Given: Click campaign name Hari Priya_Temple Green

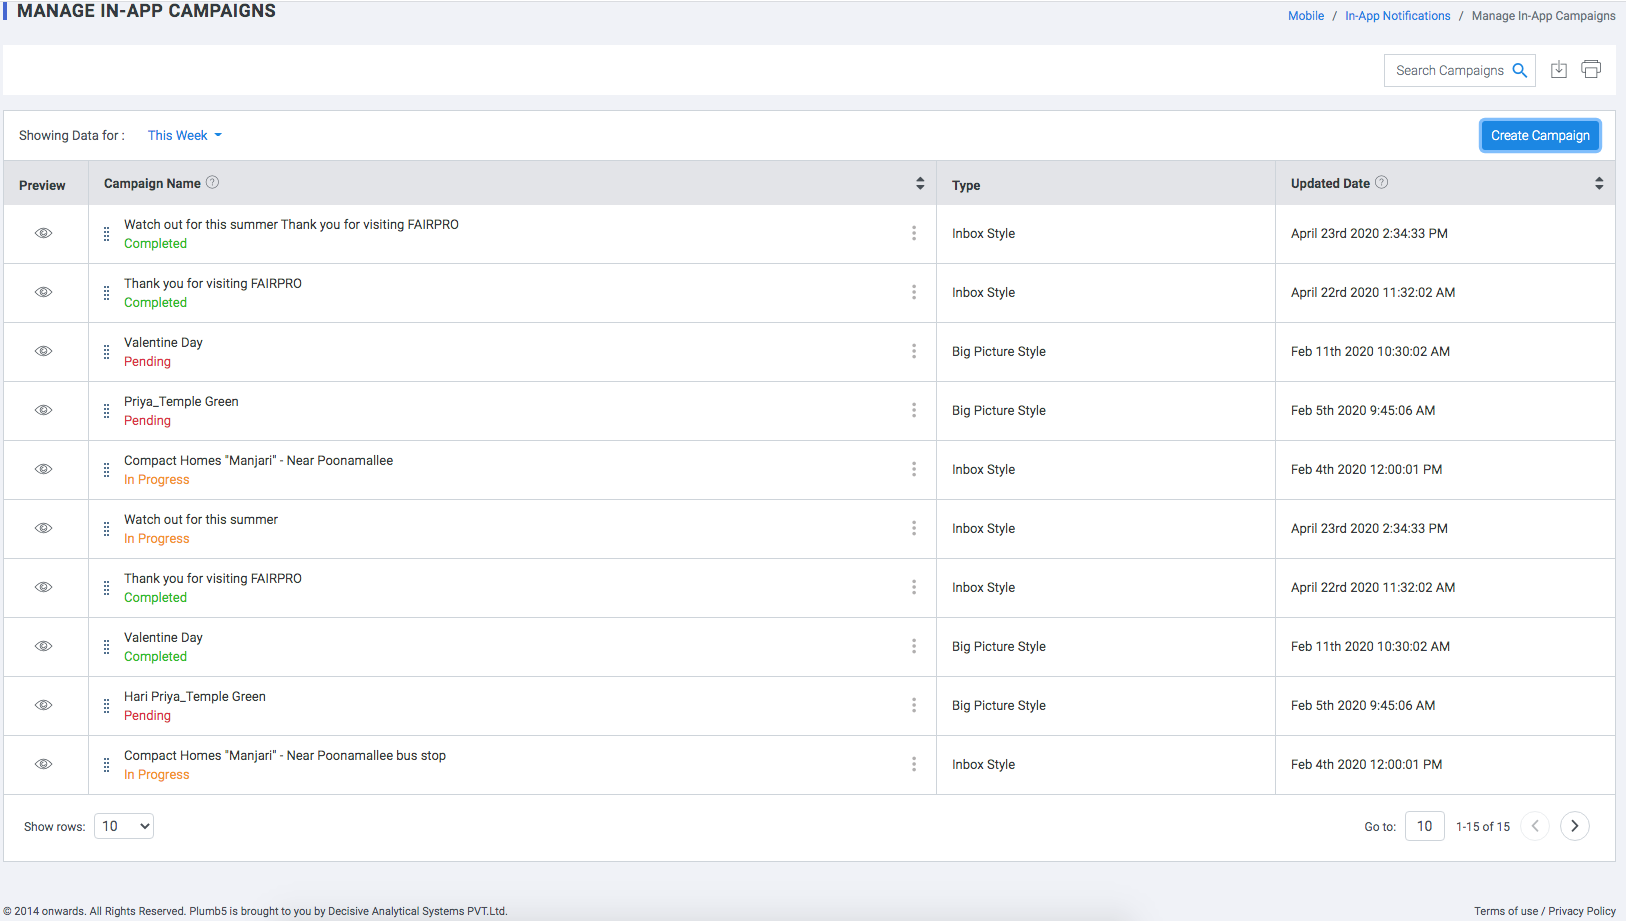Looking at the screenshot, I should (x=195, y=696).
